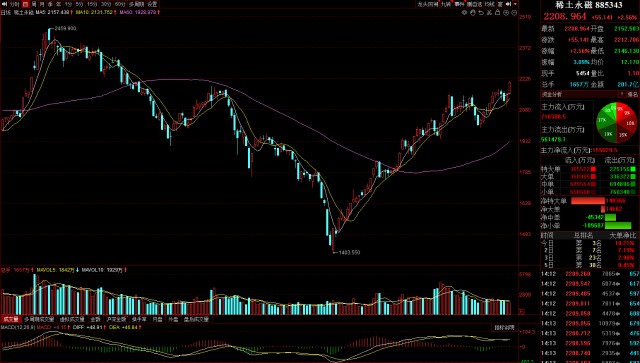Image resolution: width=640 pixels, height=363 pixels.
Task: Click the lock icon in chart tools
Action: coord(498,13)
